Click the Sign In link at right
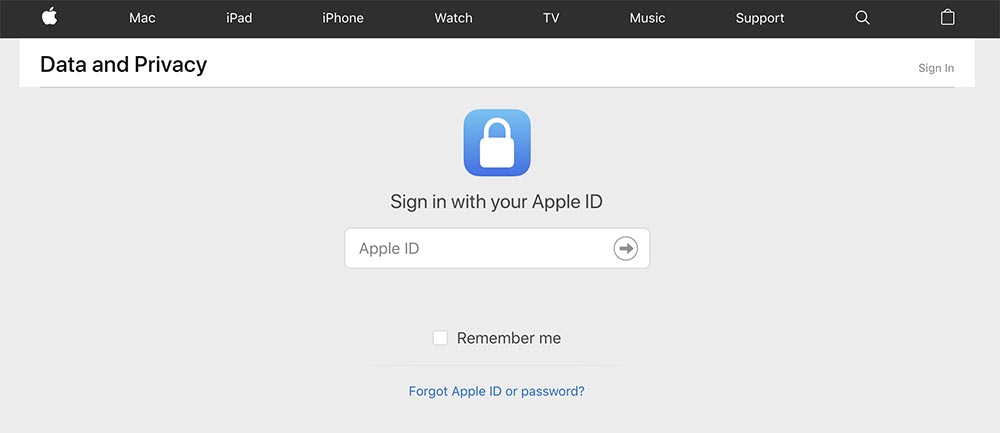The image size is (1000, 433). click(x=936, y=68)
